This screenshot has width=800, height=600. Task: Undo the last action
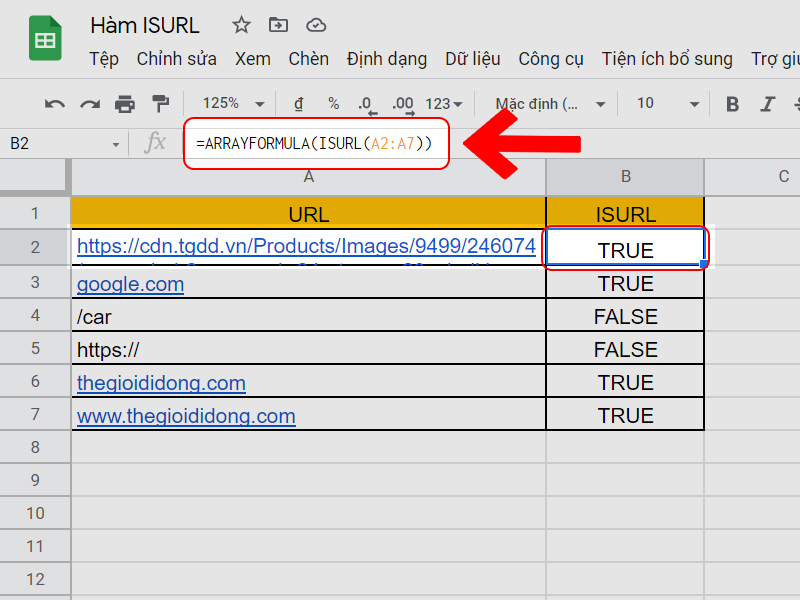point(55,104)
